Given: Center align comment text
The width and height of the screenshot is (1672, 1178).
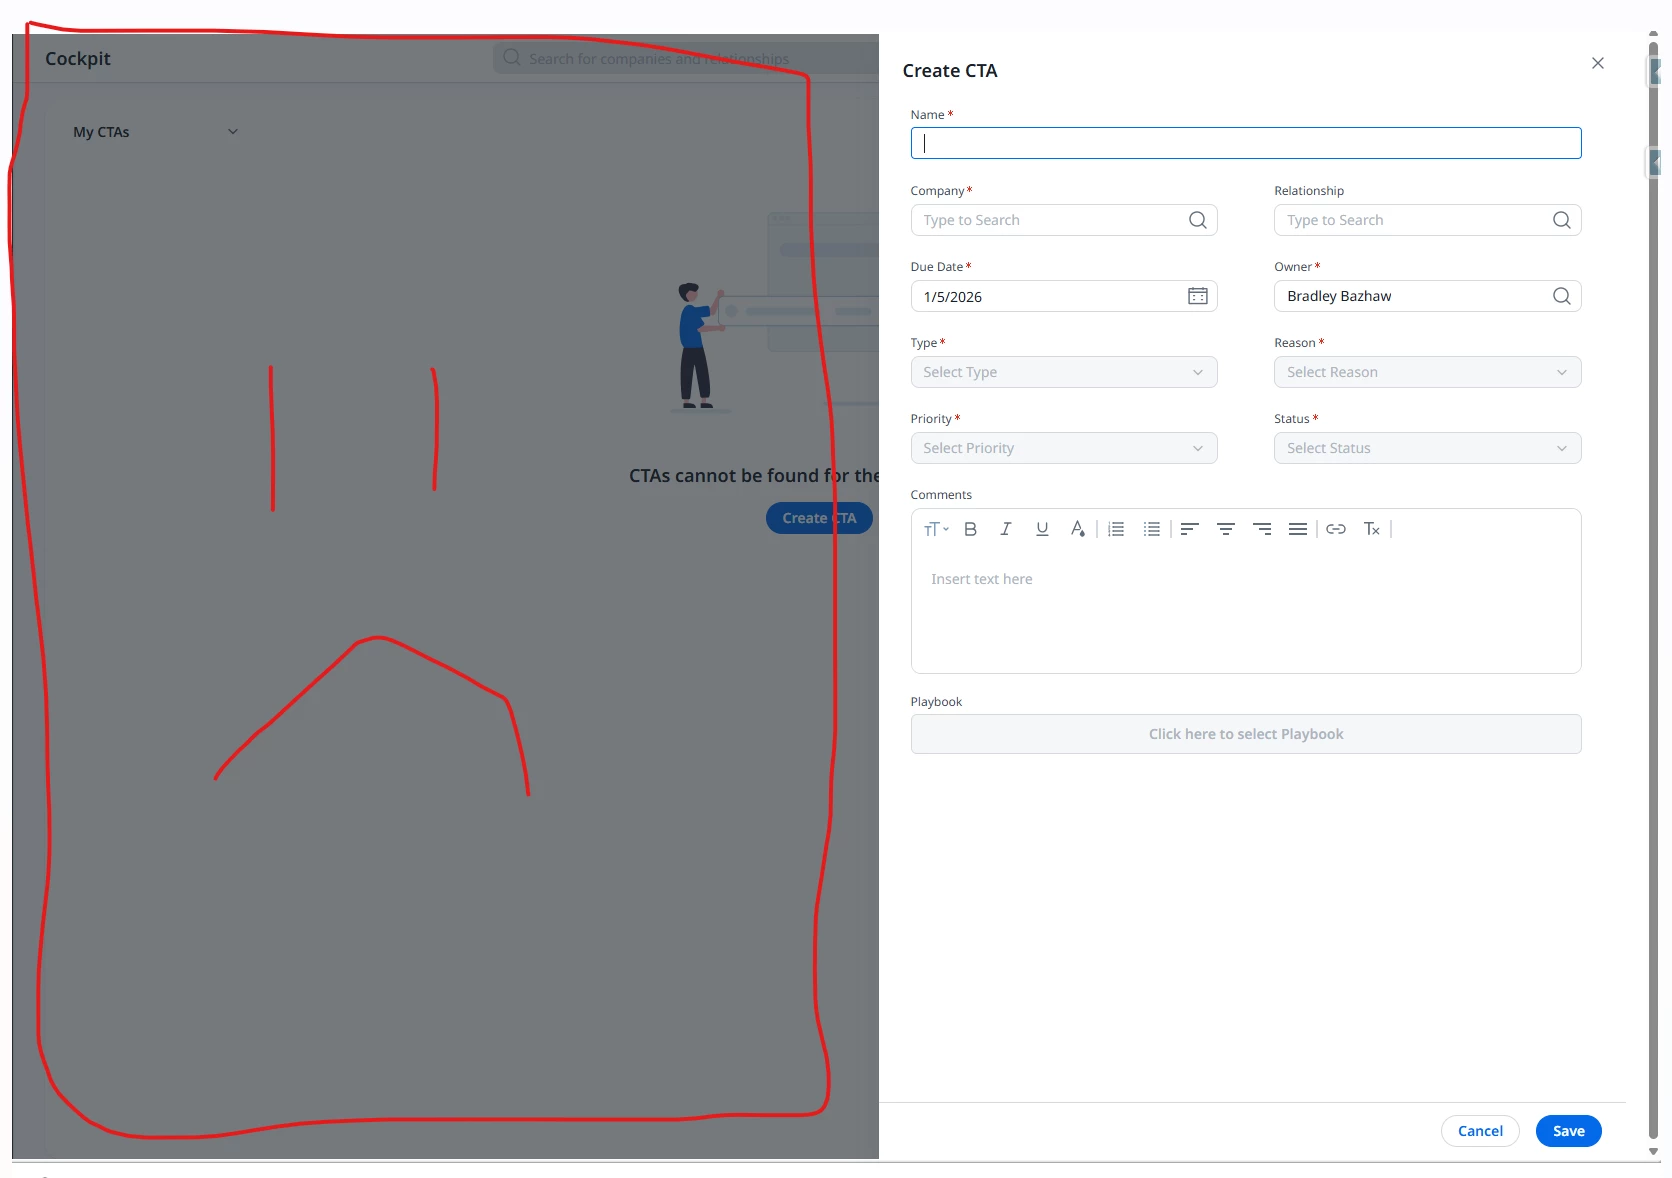Looking at the screenshot, I should click(1225, 529).
